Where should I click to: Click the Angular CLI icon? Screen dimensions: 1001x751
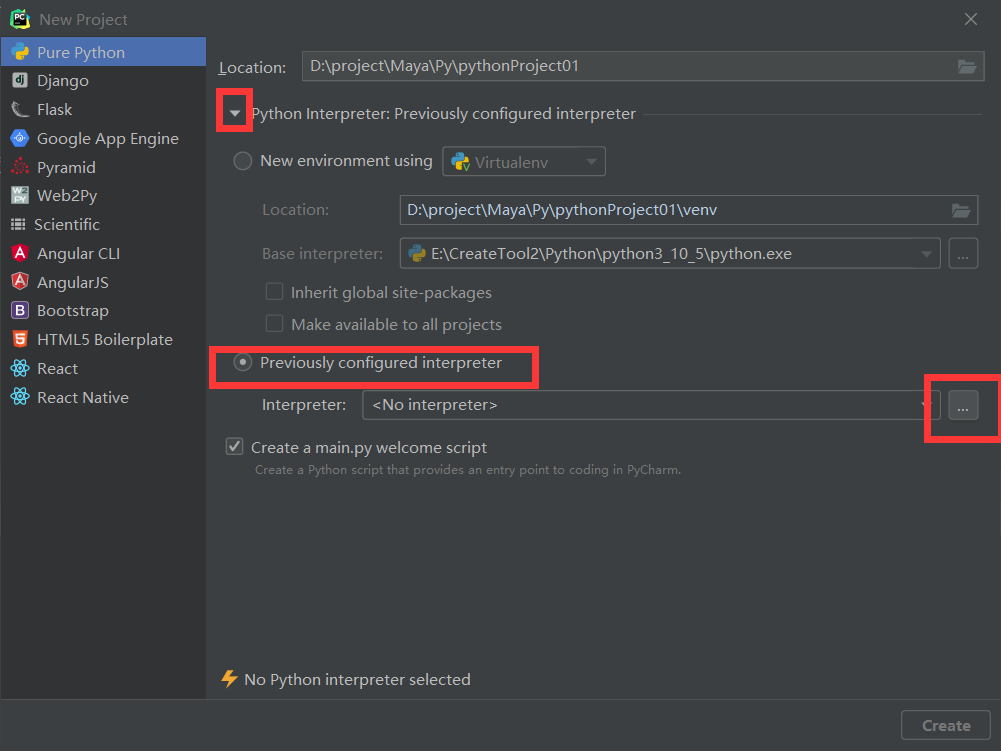tap(19, 254)
